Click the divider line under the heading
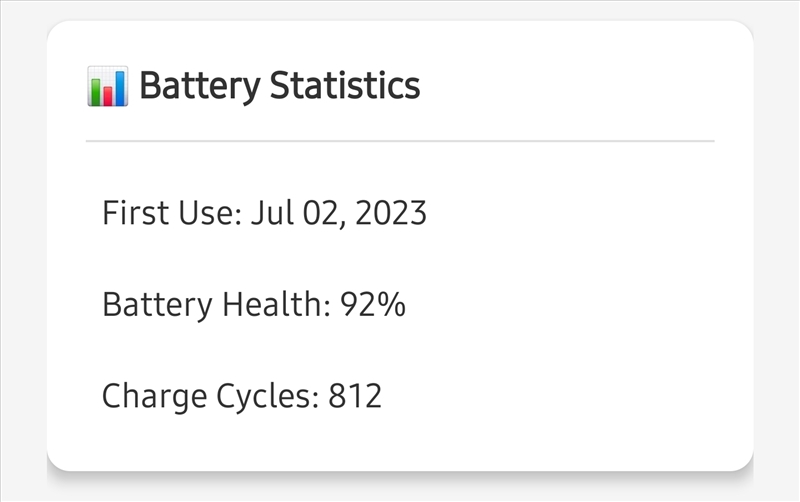This screenshot has width=800, height=502. pos(400,141)
